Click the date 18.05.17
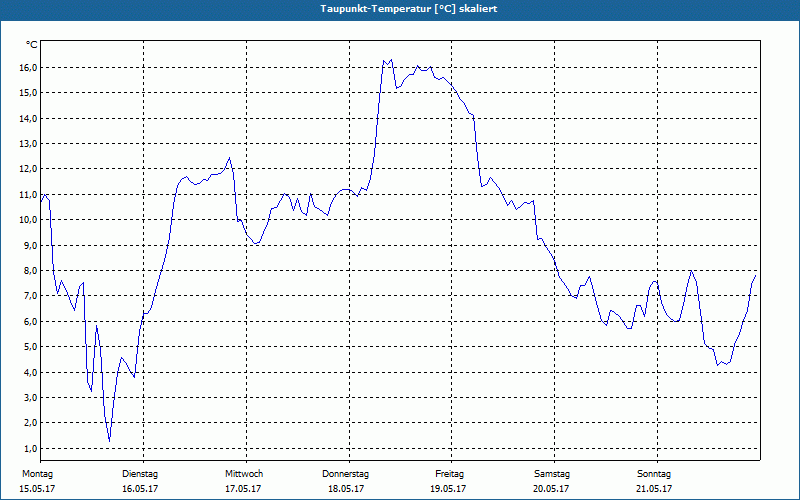Viewport: 800px width, 500px height. (x=346, y=489)
